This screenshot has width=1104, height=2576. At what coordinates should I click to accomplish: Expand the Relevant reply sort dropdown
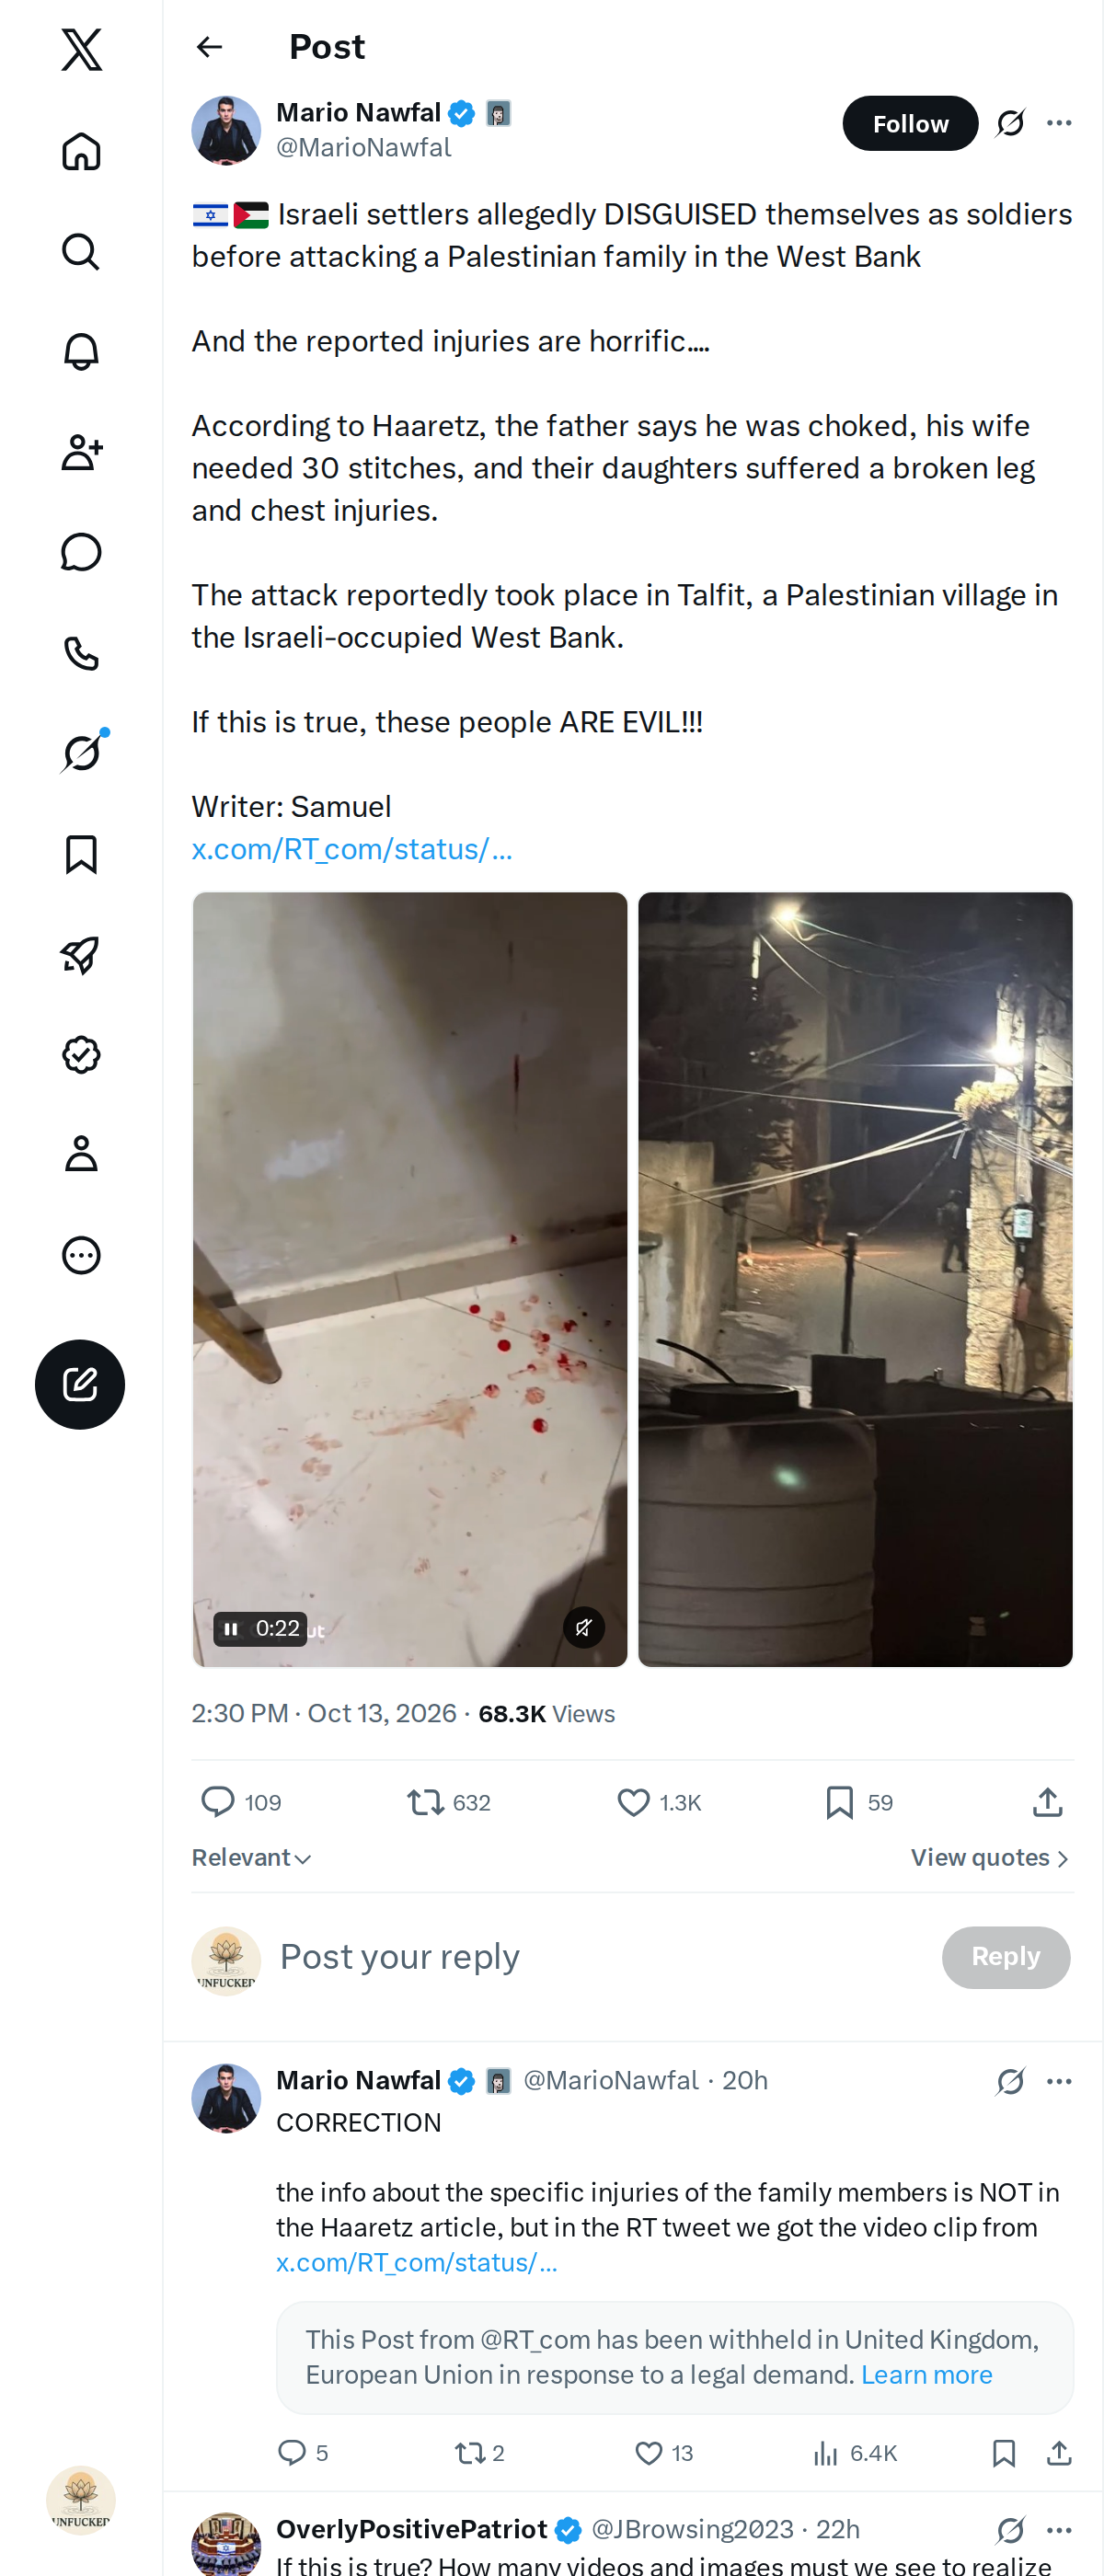pyautogui.click(x=252, y=1857)
